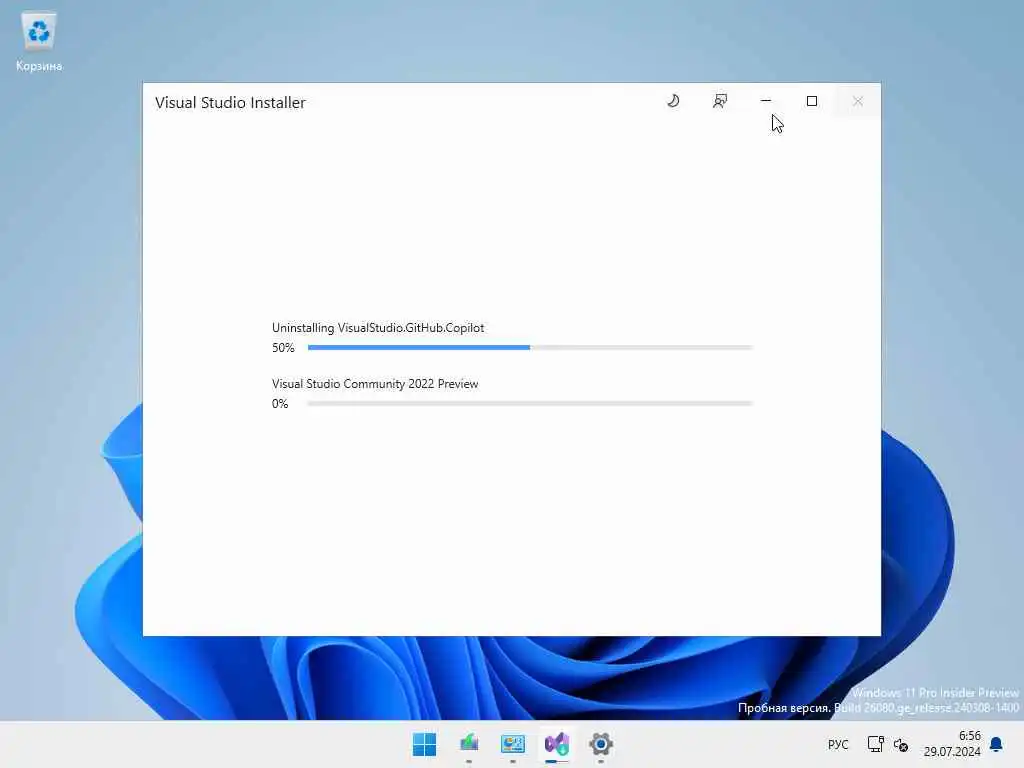Switch the РУС input language indicator

(838, 744)
